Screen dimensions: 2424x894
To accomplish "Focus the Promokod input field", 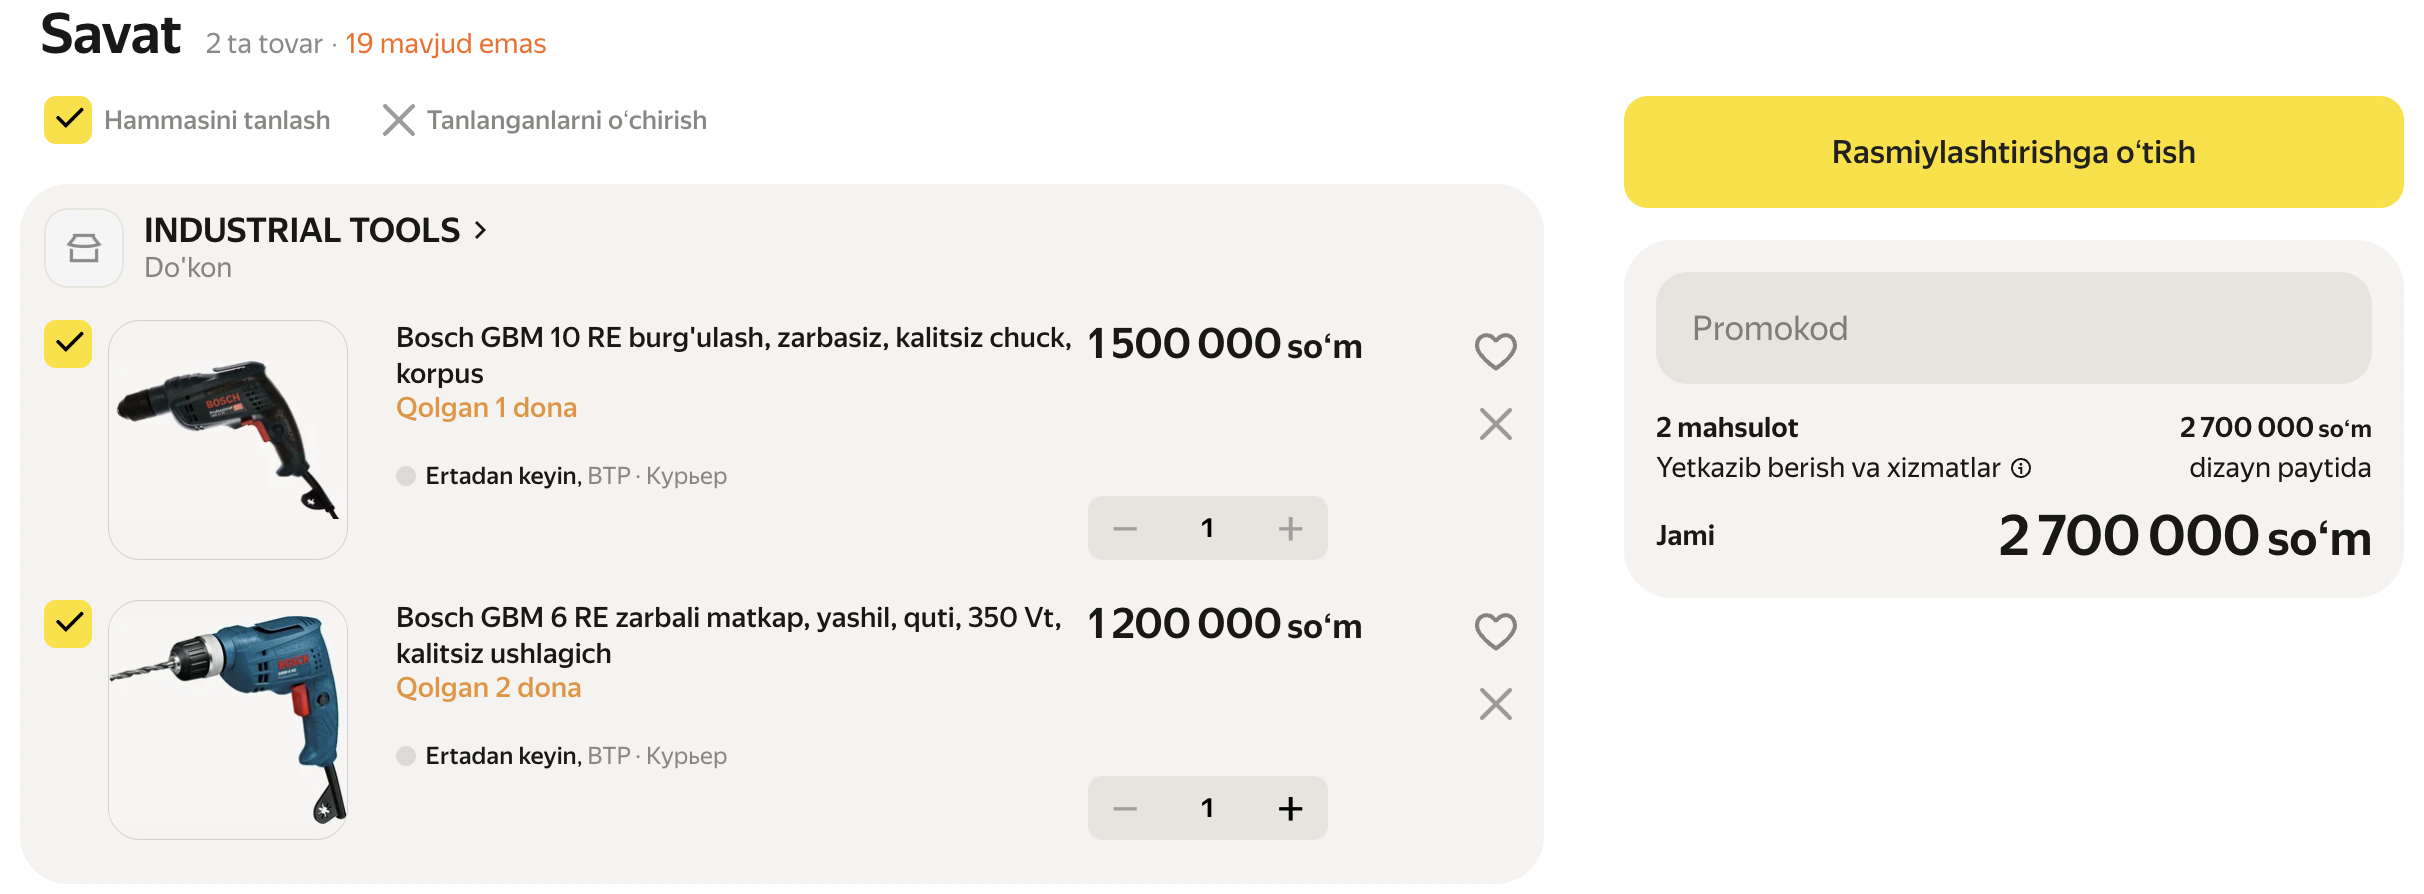I will point(2013,328).
